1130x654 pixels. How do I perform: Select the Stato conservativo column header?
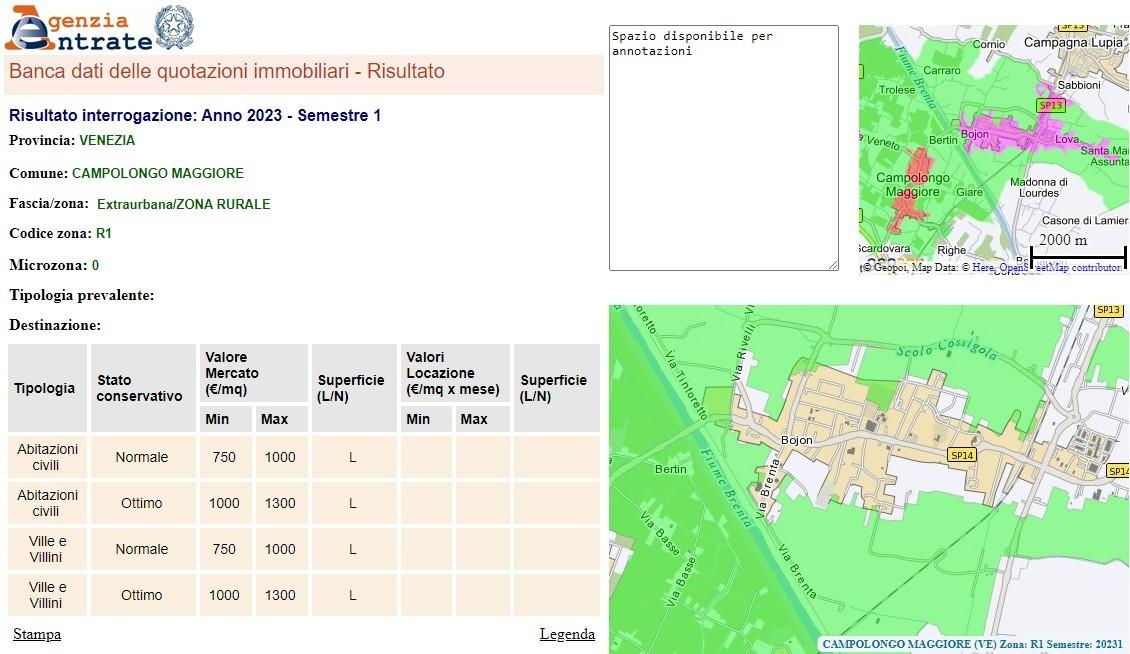pos(141,388)
